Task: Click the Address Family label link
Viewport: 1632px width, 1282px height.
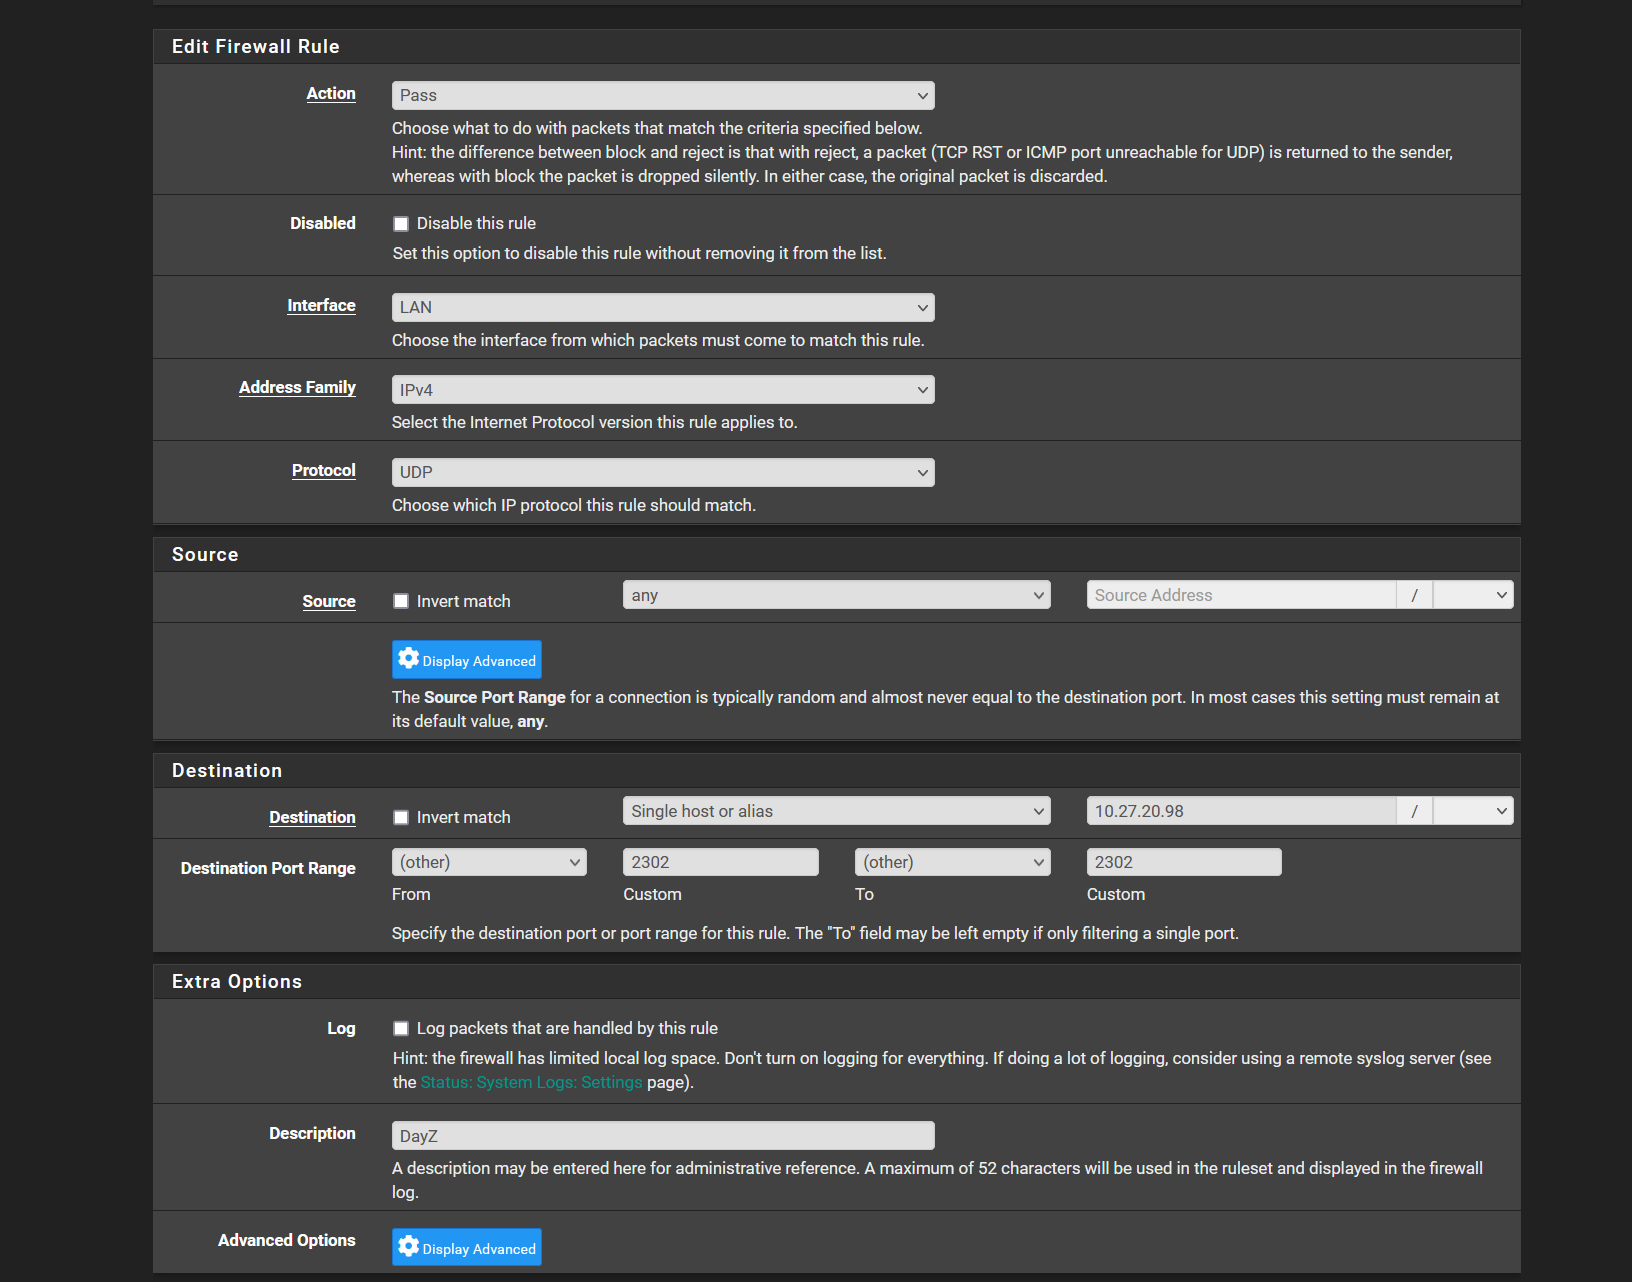Action: coord(297,387)
